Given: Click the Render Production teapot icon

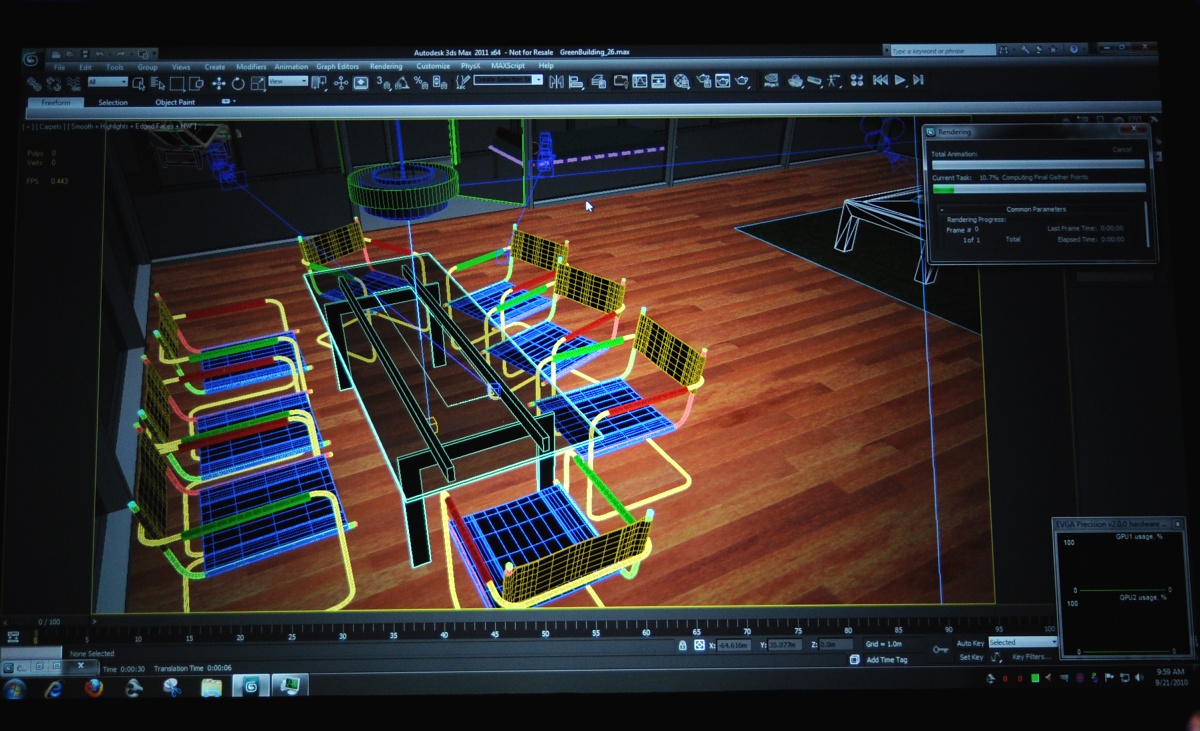Looking at the screenshot, I should (x=742, y=82).
